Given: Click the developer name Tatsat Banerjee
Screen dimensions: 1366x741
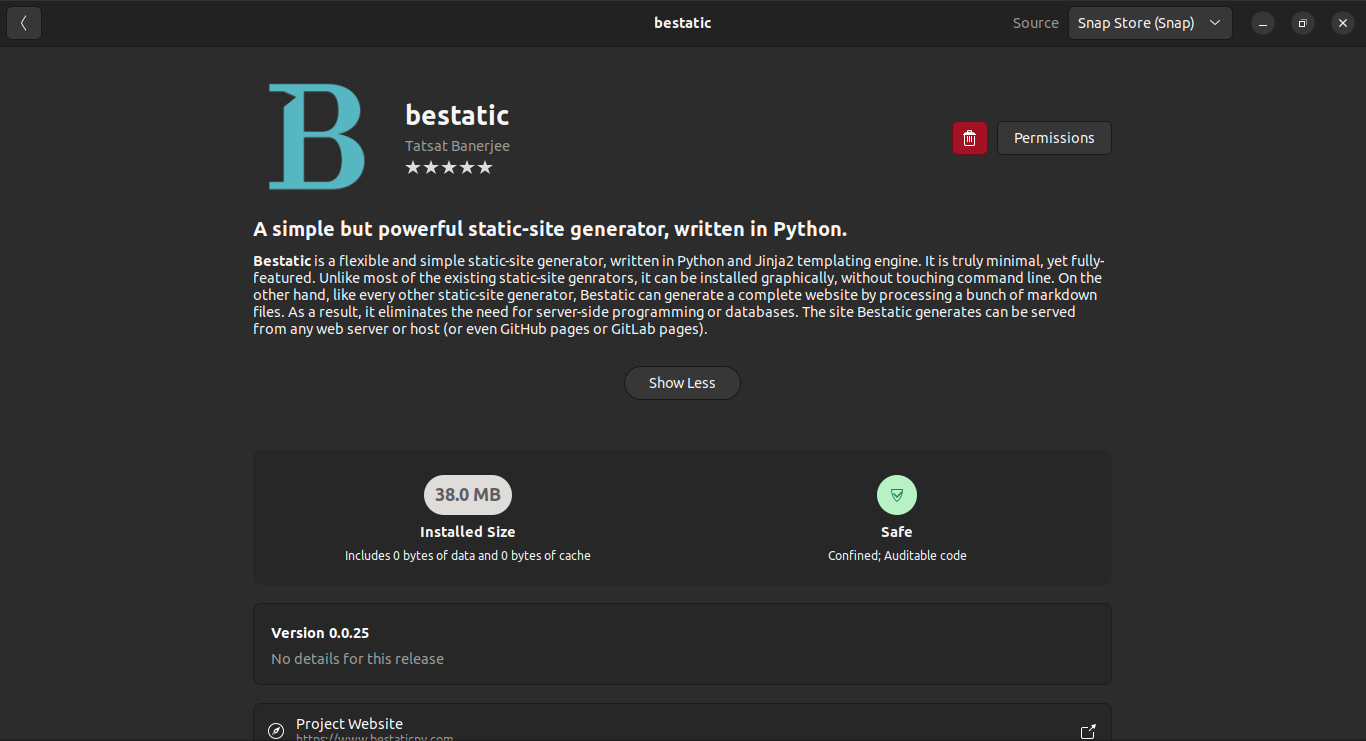Looking at the screenshot, I should click(x=457, y=146).
